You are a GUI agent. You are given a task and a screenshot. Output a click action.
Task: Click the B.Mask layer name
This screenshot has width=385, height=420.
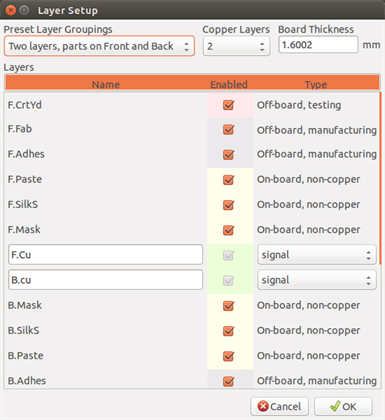tap(25, 305)
